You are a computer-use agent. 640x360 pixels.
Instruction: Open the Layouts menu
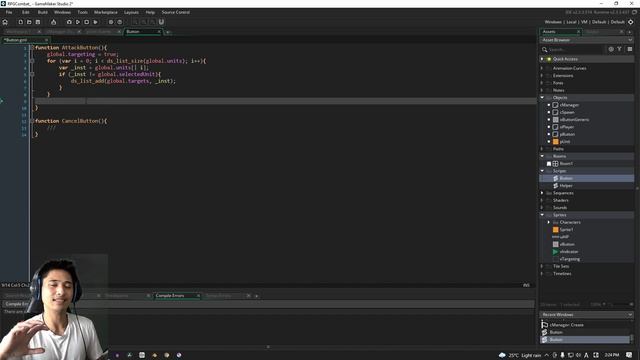pyautogui.click(x=131, y=12)
